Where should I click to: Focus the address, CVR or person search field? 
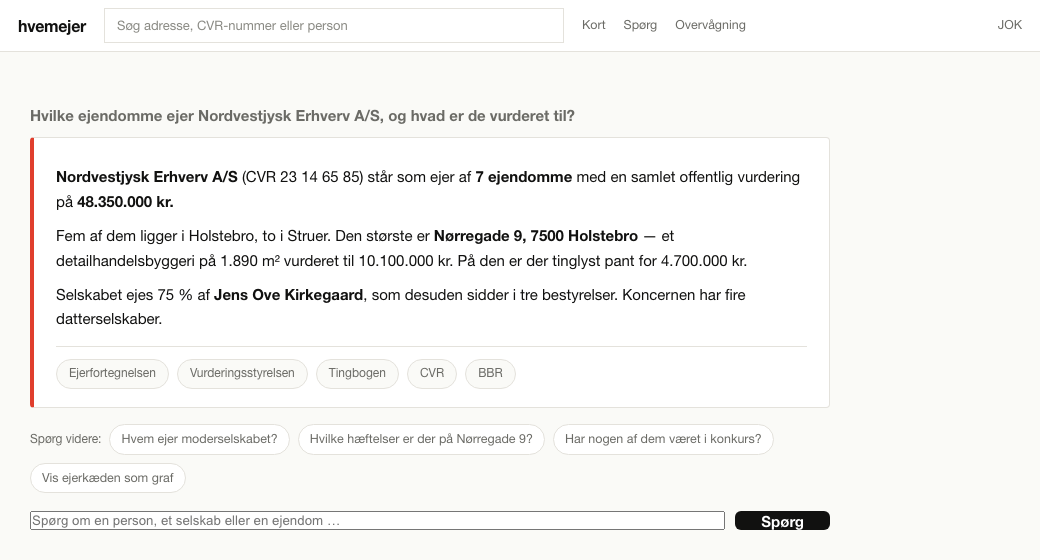(334, 26)
